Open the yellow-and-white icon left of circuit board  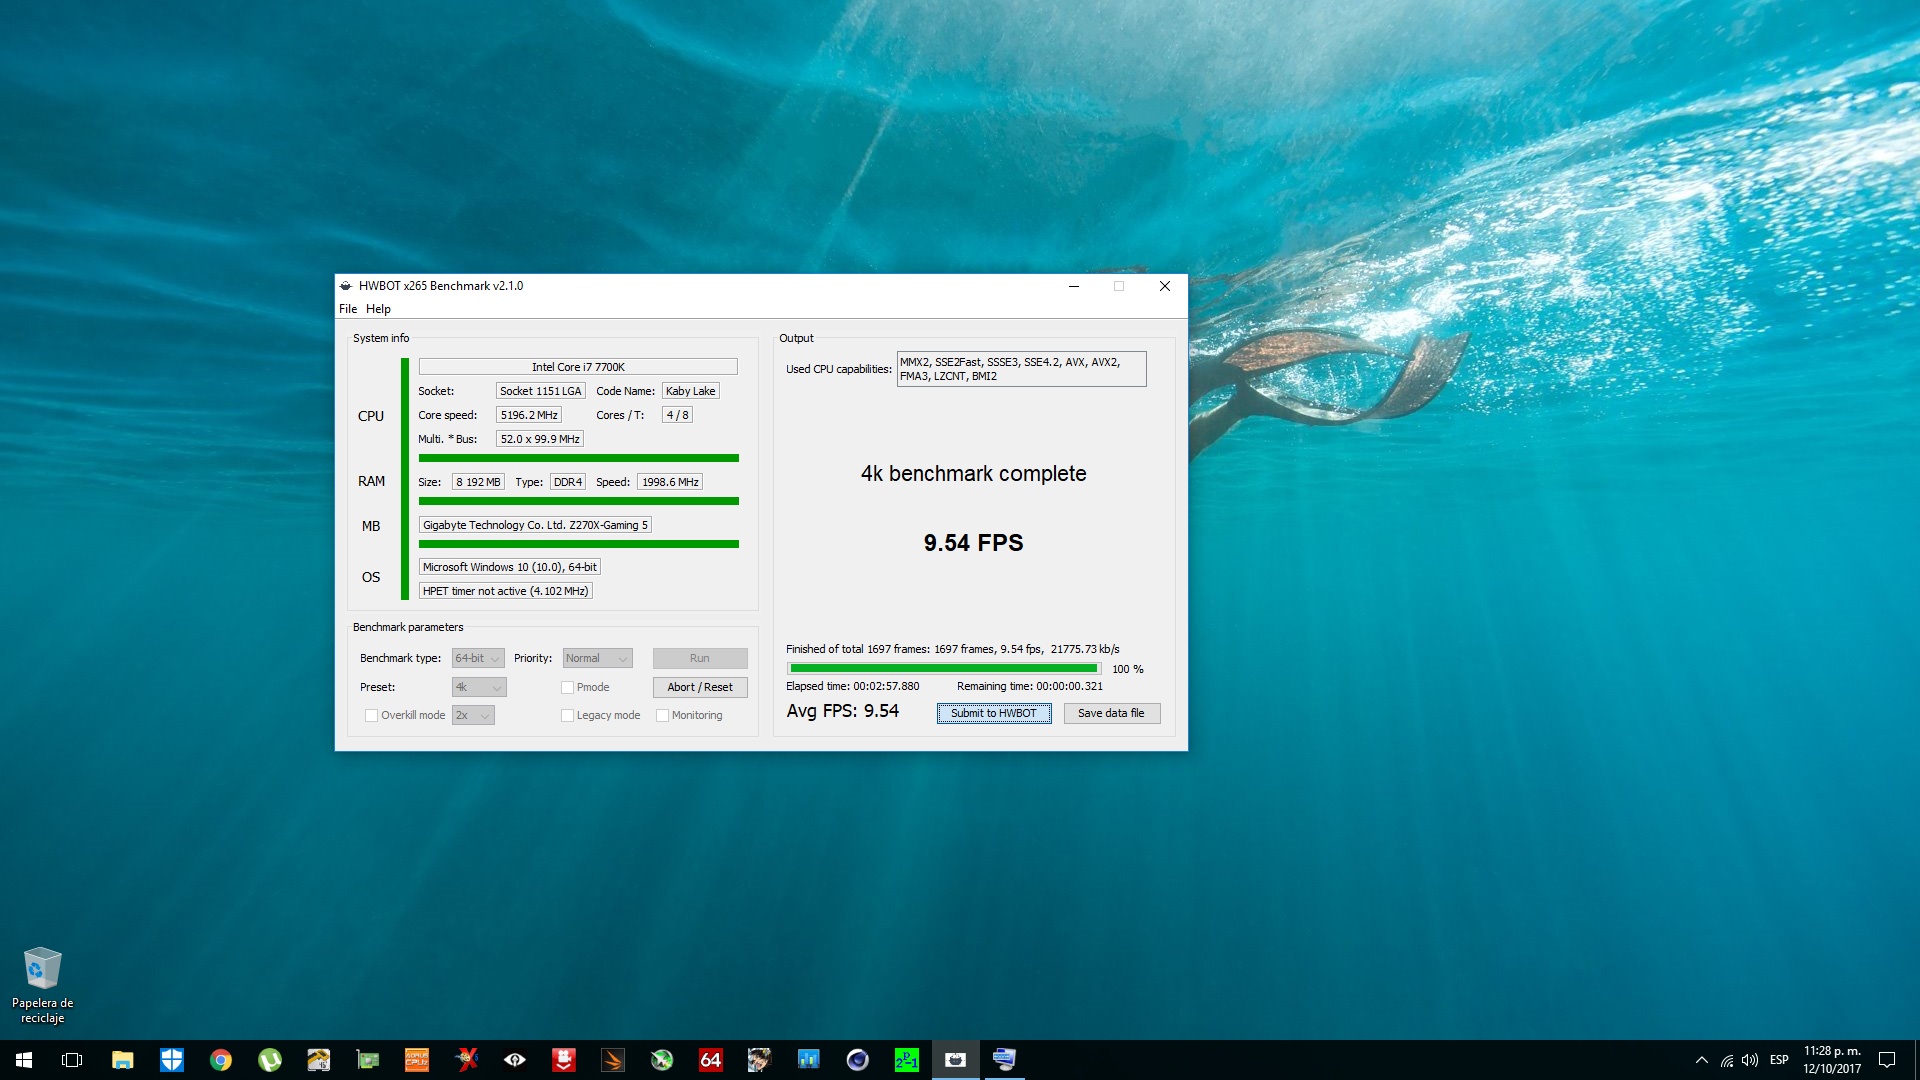pos(319,1060)
